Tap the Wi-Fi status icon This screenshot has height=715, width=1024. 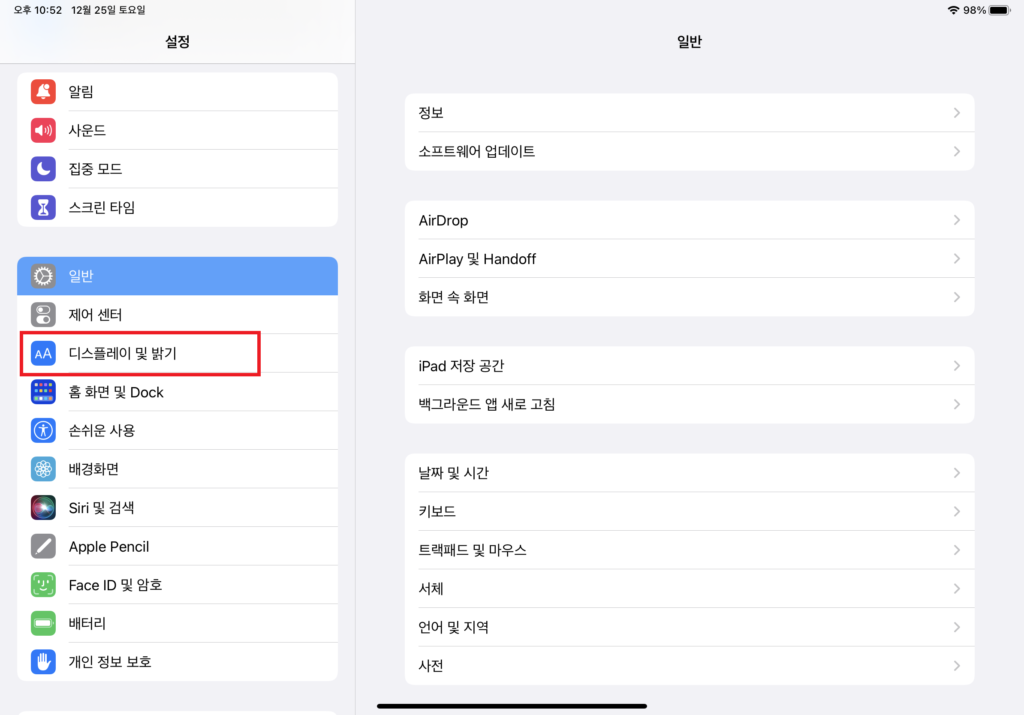pos(953,10)
